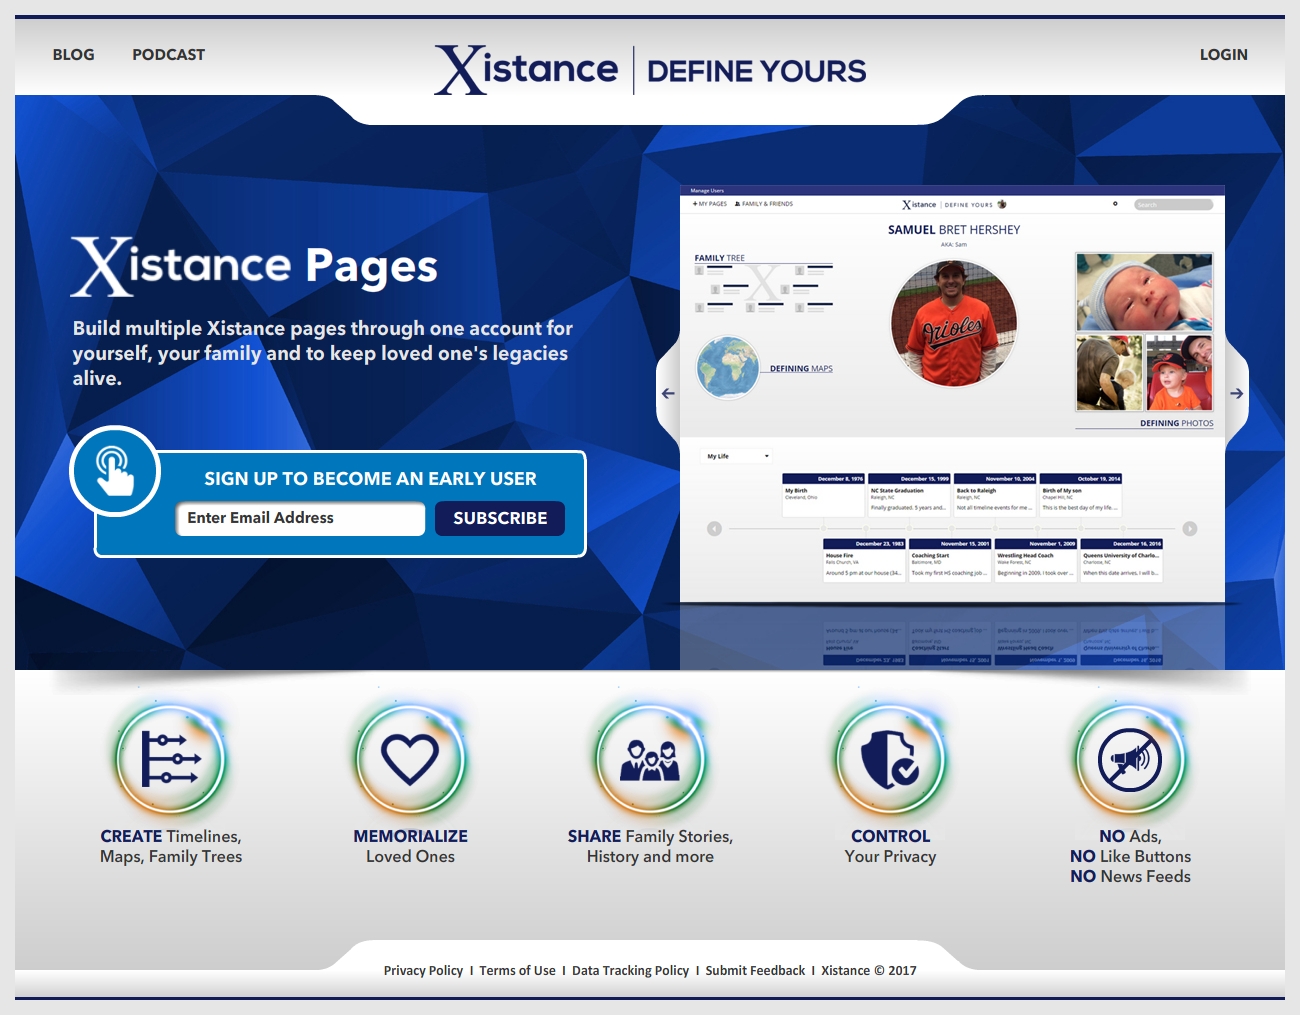Click the Memorialize Loved Ones caption

coord(410,847)
